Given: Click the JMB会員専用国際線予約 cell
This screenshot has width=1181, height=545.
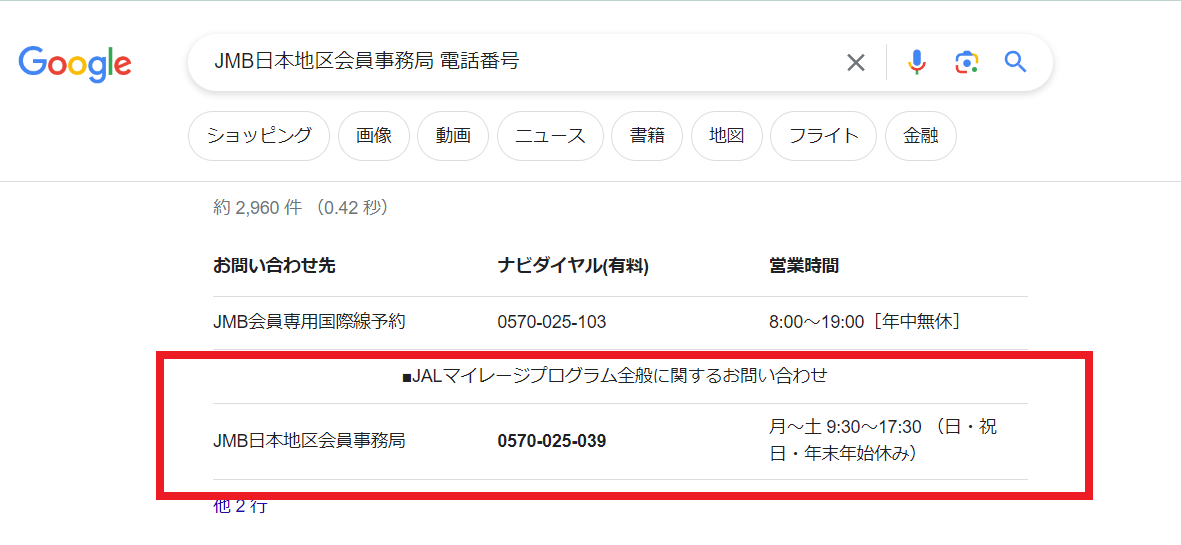Looking at the screenshot, I should click(x=310, y=322).
